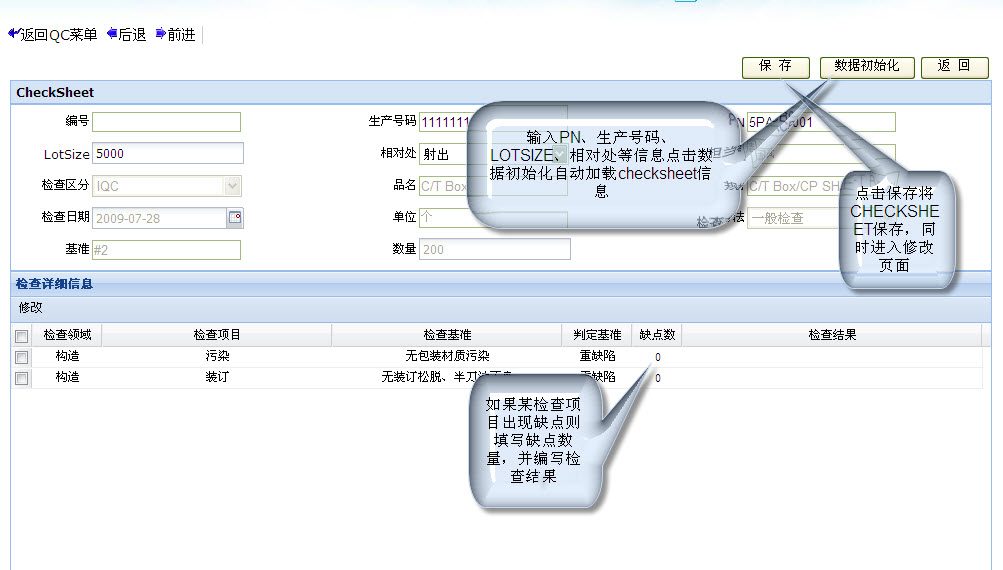Click the 检查领域 column header
1003x570 pixels.
pyautogui.click(x=67, y=335)
